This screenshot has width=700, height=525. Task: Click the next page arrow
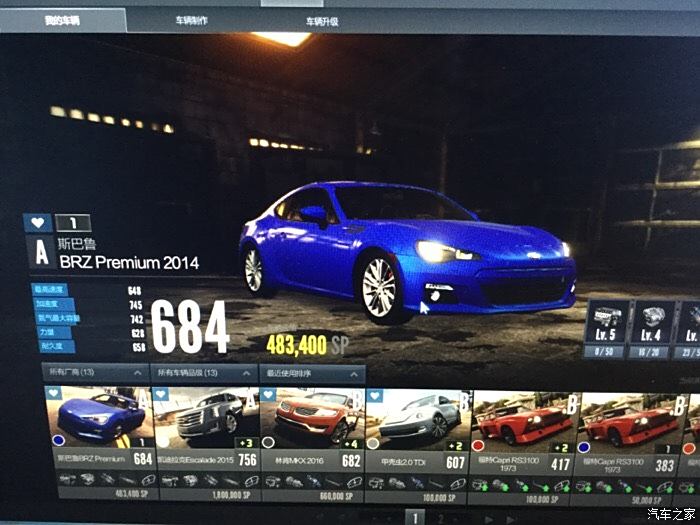pos(489,519)
